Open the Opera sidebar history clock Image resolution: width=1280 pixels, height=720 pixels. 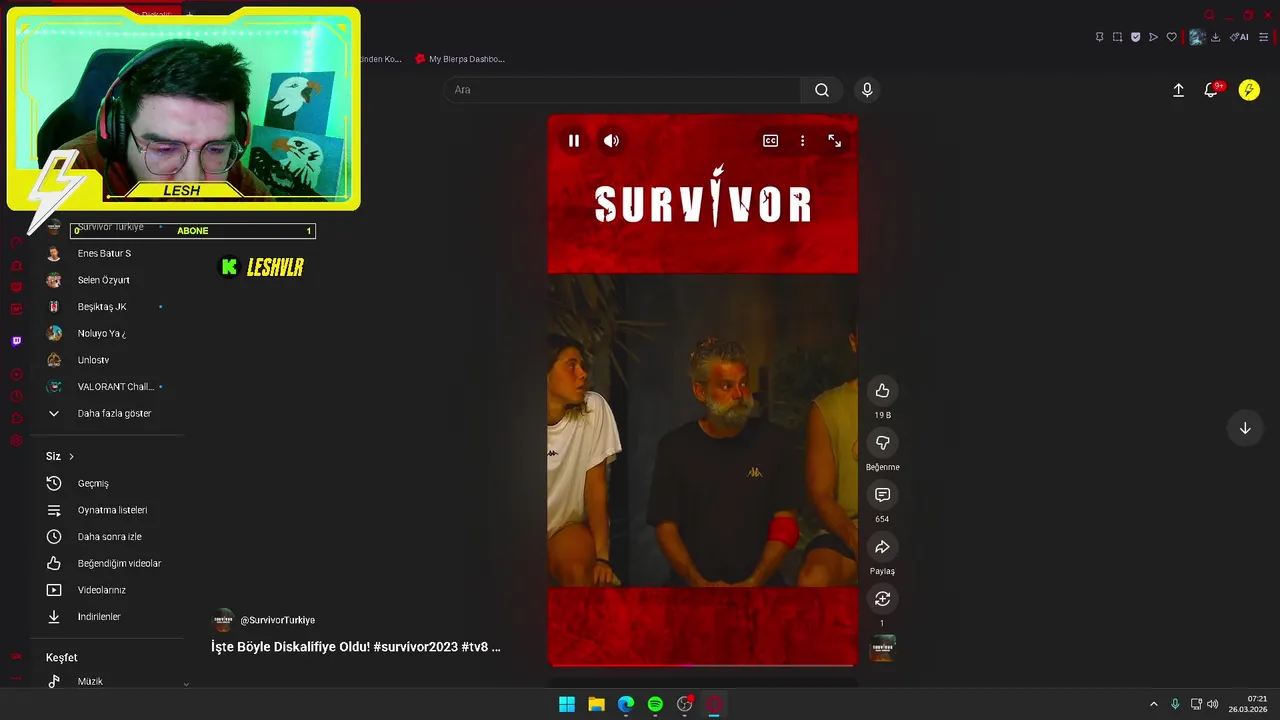[x=16, y=396]
